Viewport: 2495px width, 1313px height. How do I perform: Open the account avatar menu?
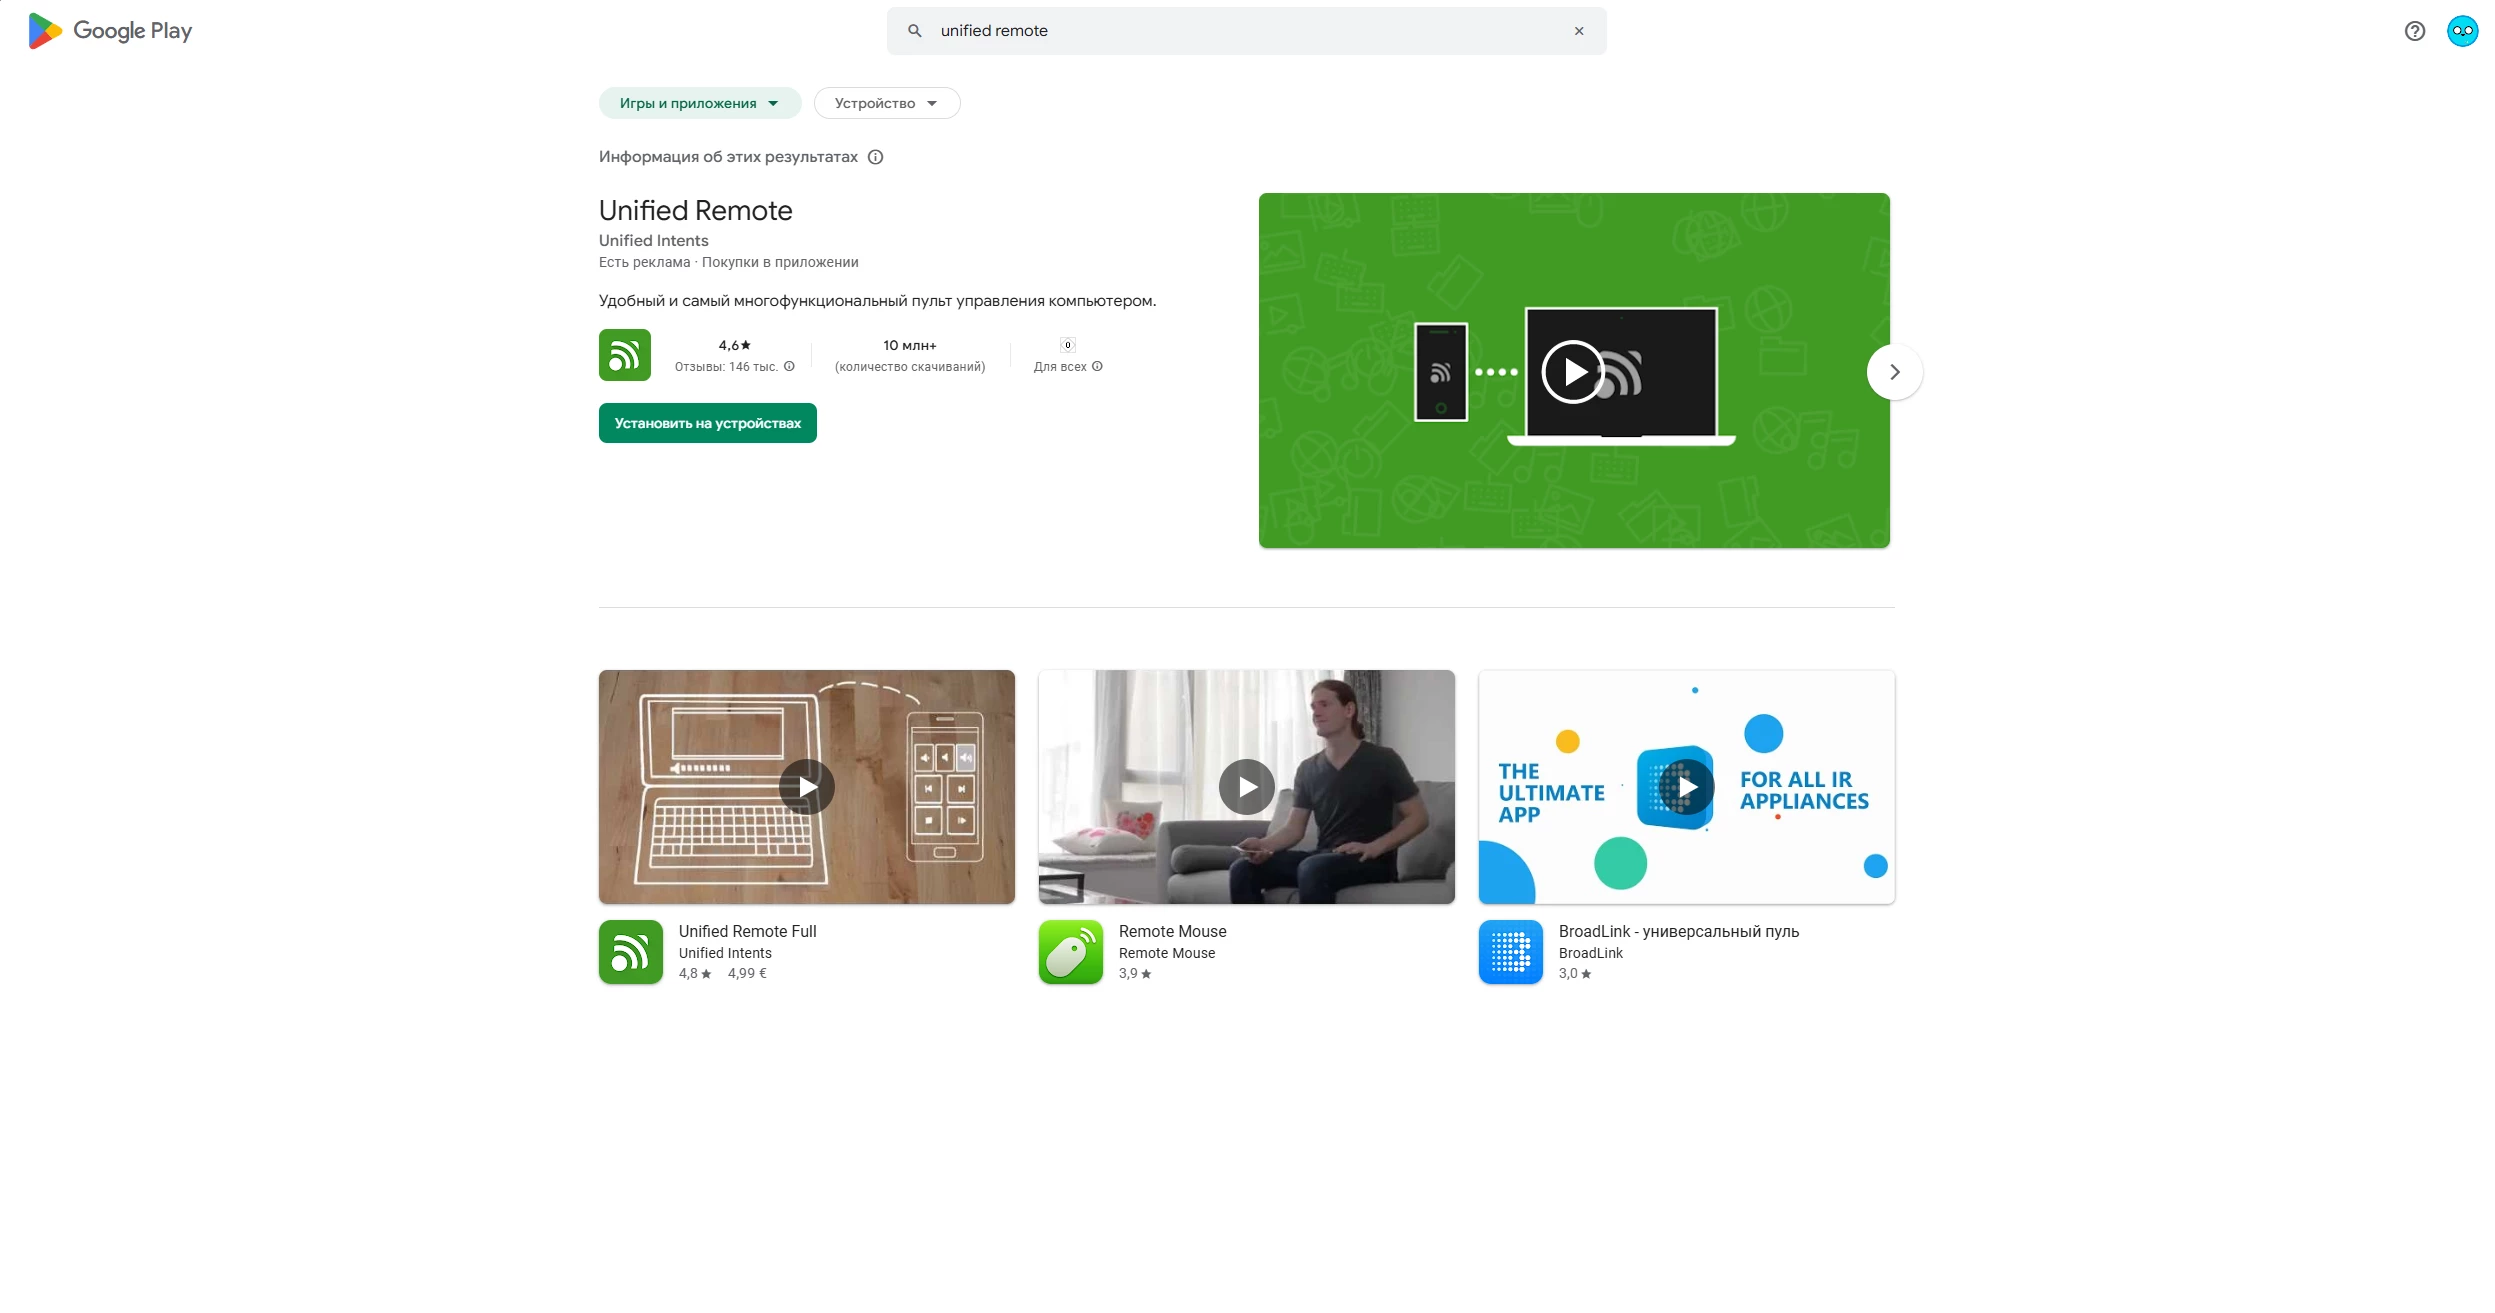[x=2462, y=31]
